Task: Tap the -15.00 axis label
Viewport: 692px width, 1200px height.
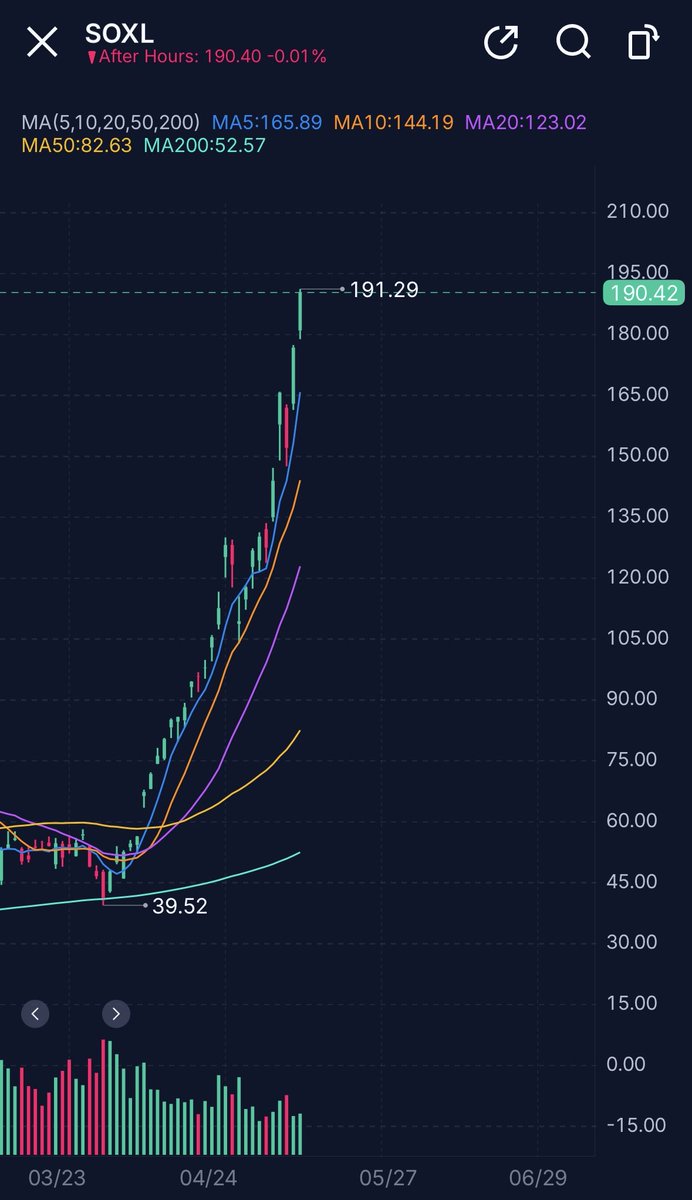Action: pyautogui.click(x=637, y=1126)
